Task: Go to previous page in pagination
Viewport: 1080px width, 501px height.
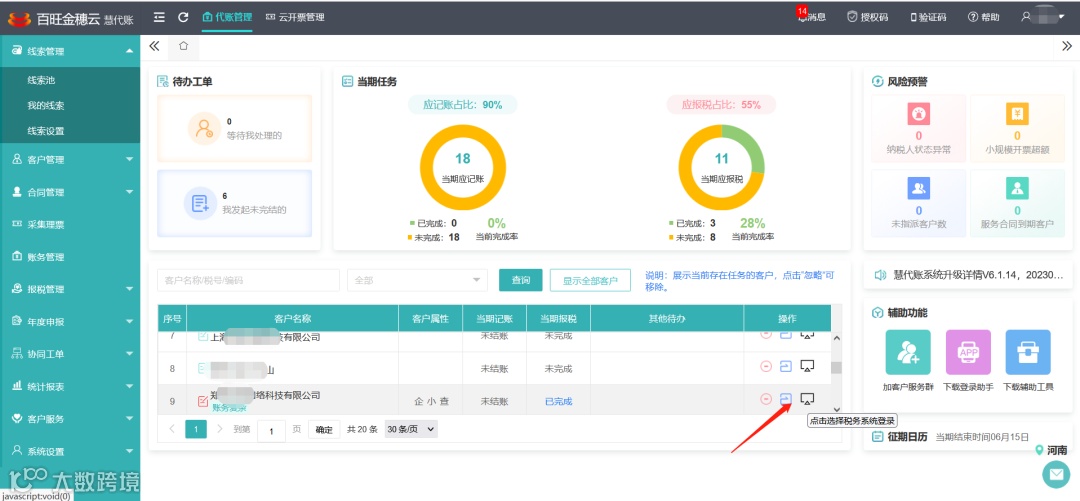Action: 172,429
